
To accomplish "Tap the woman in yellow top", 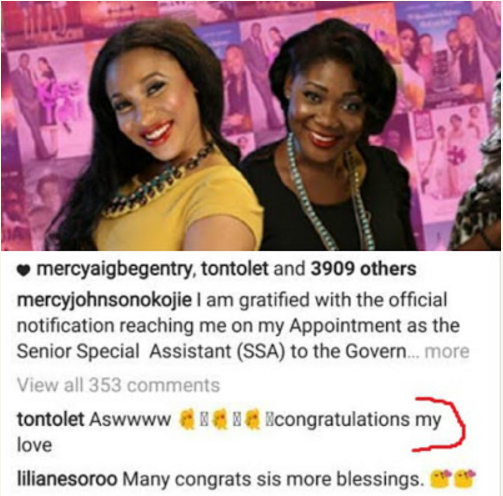I will coord(157,140).
